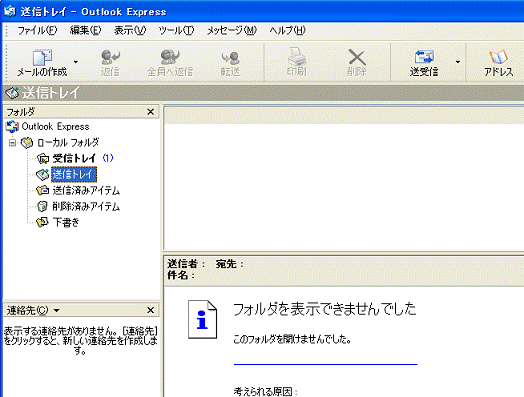Click the 送信者 label in preview header

tap(186, 264)
